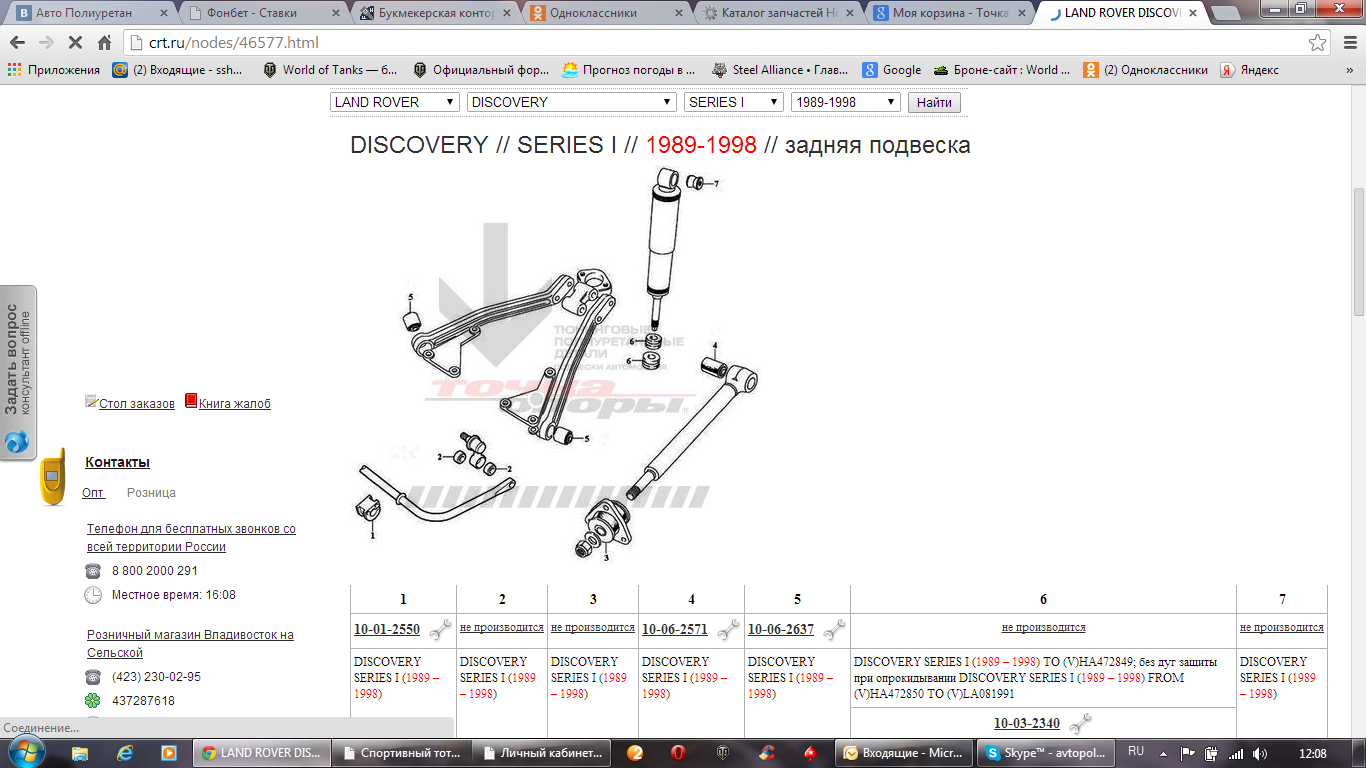Open World of Tanks taskbar icon

point(722,753)
